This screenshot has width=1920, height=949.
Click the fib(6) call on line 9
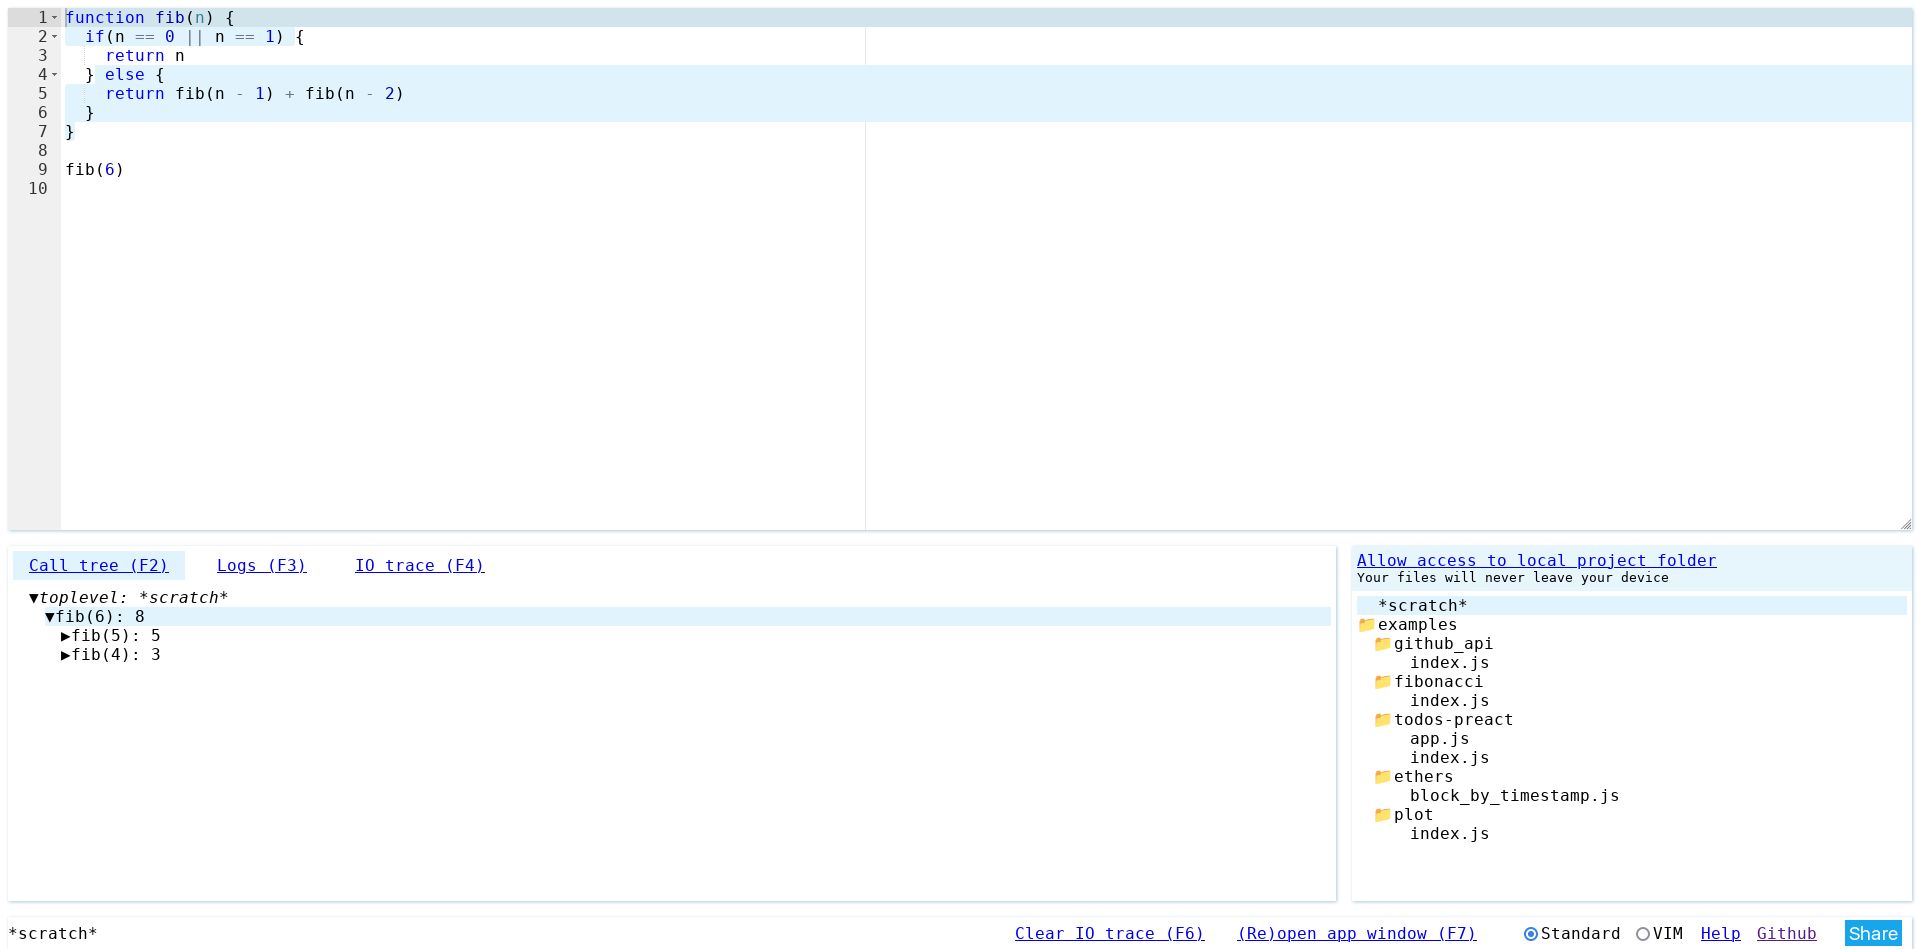95,170
